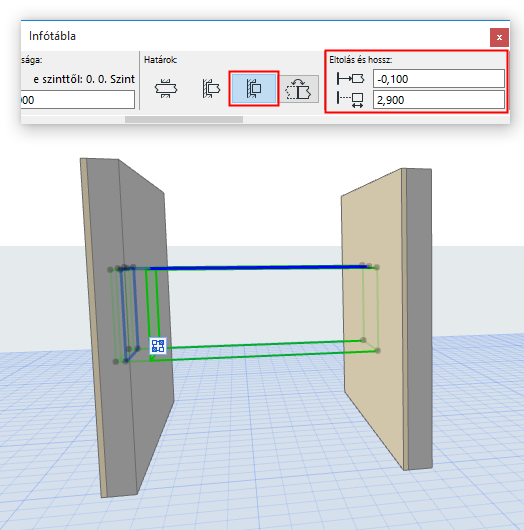Click the 'e szinttől: 0. 0. Szint' text
Screen dimensions: 524x530
click(84, 79)
